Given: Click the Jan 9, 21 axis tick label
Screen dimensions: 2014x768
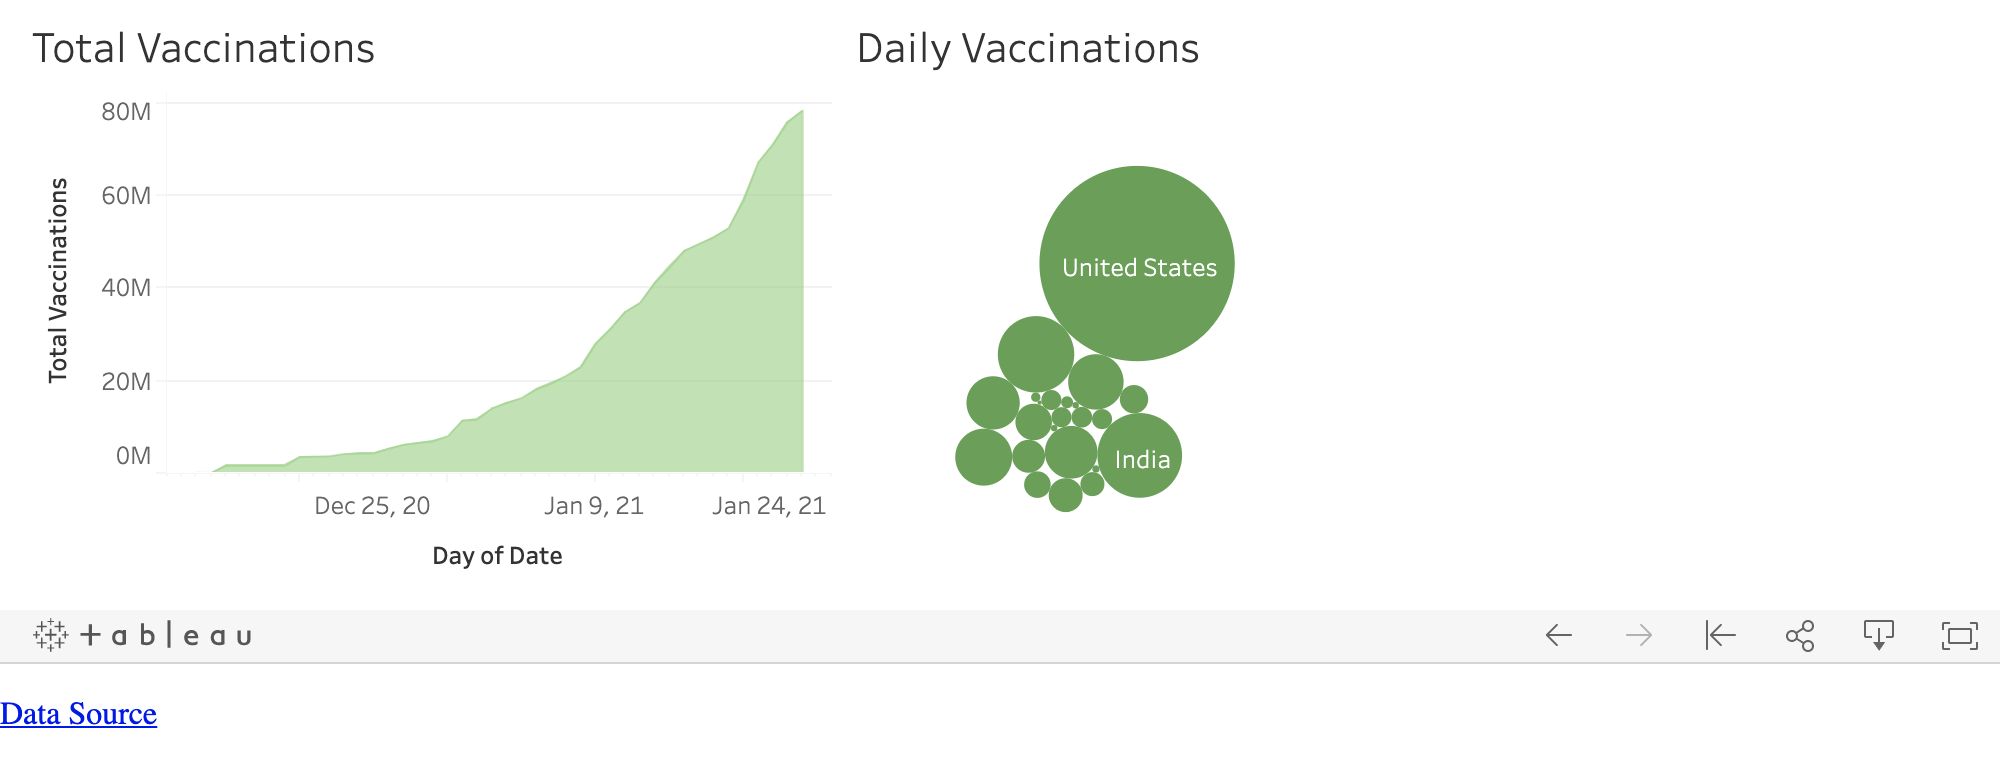Looking at the screenshot, I should [594, 506].
